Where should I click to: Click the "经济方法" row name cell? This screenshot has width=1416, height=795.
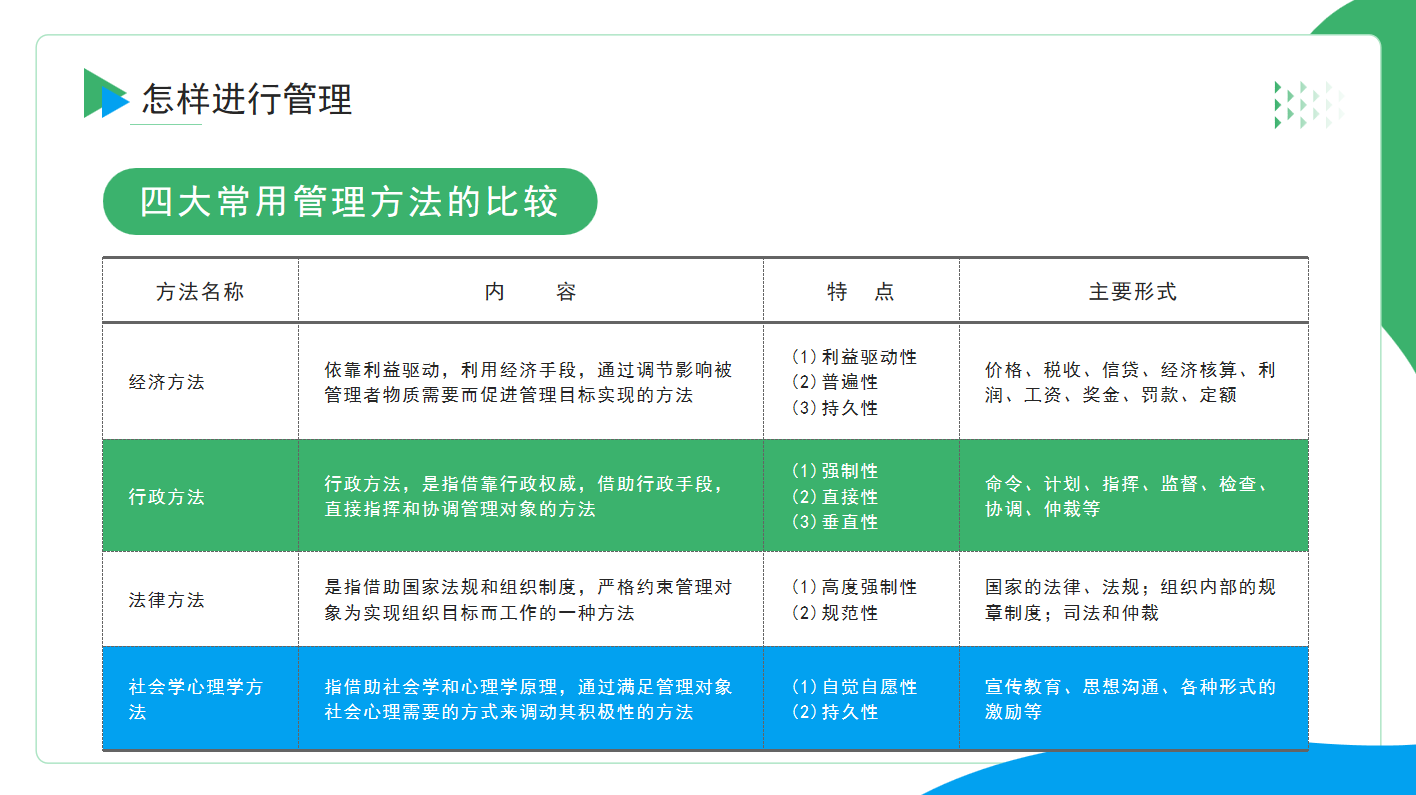(167, 382)
